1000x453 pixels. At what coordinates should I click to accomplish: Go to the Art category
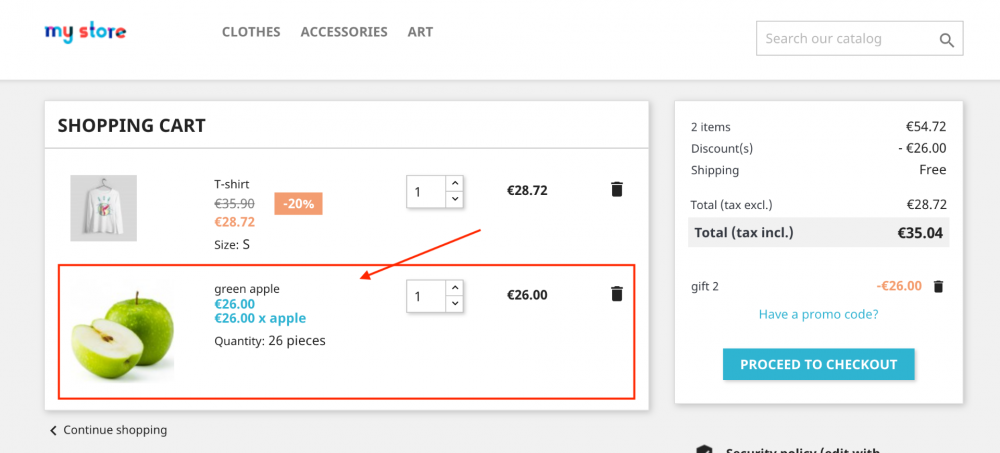click(x=420, y=32)
